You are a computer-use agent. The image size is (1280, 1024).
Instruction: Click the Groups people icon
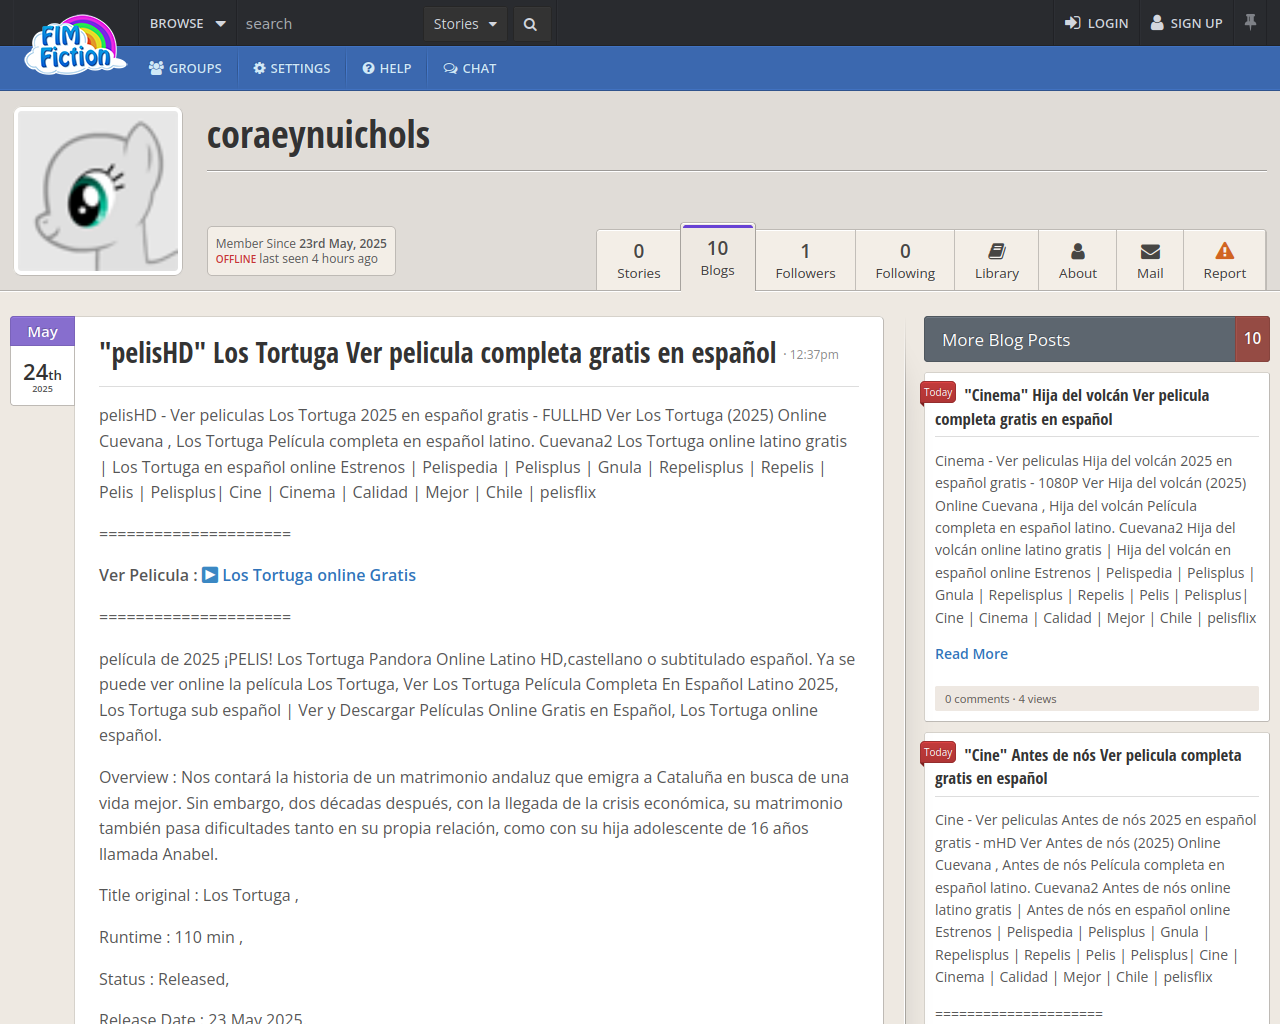click(x=156, y=68)
